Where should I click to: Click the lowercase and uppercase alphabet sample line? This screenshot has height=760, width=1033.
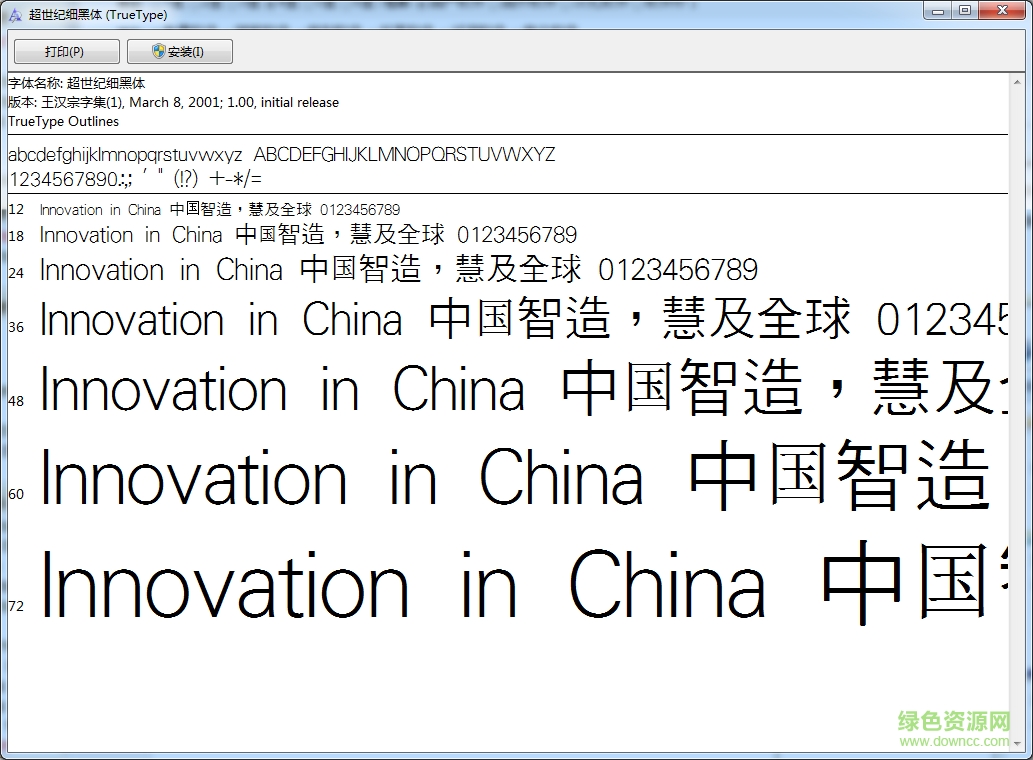(x=281, y=155)
